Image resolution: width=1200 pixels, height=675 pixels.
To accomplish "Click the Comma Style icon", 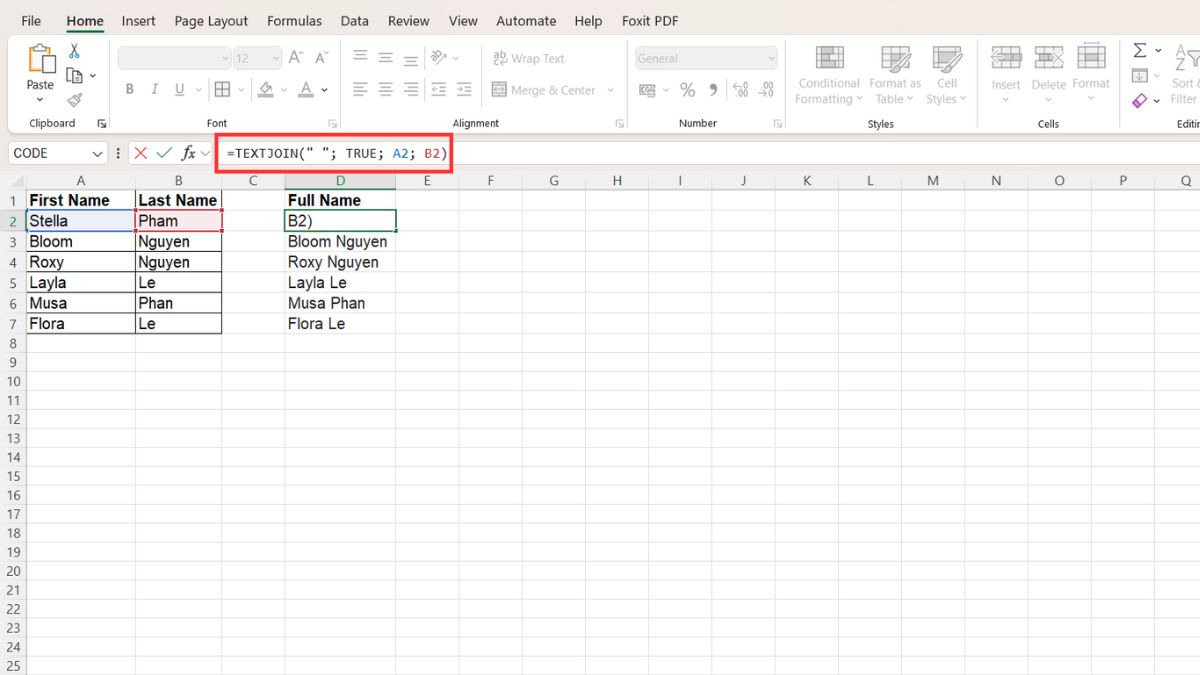I will pos(712,89).
